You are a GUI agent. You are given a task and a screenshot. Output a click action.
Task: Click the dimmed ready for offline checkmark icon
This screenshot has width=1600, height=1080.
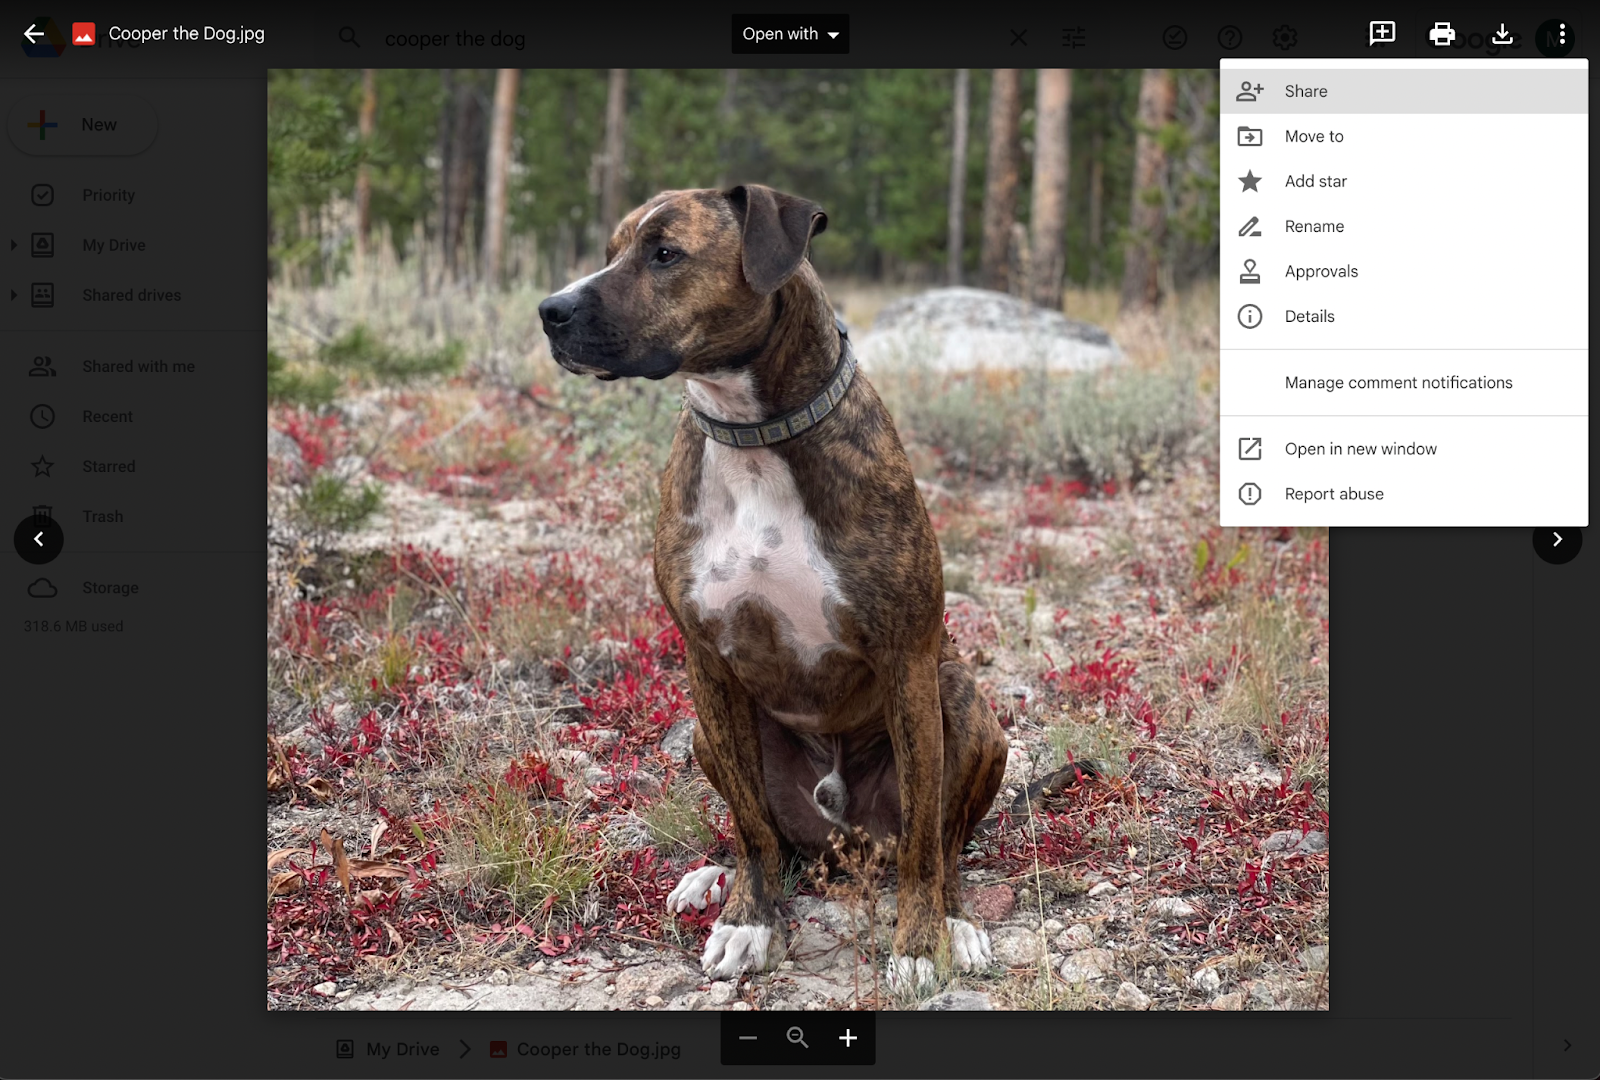click(x=1175, y=38)
